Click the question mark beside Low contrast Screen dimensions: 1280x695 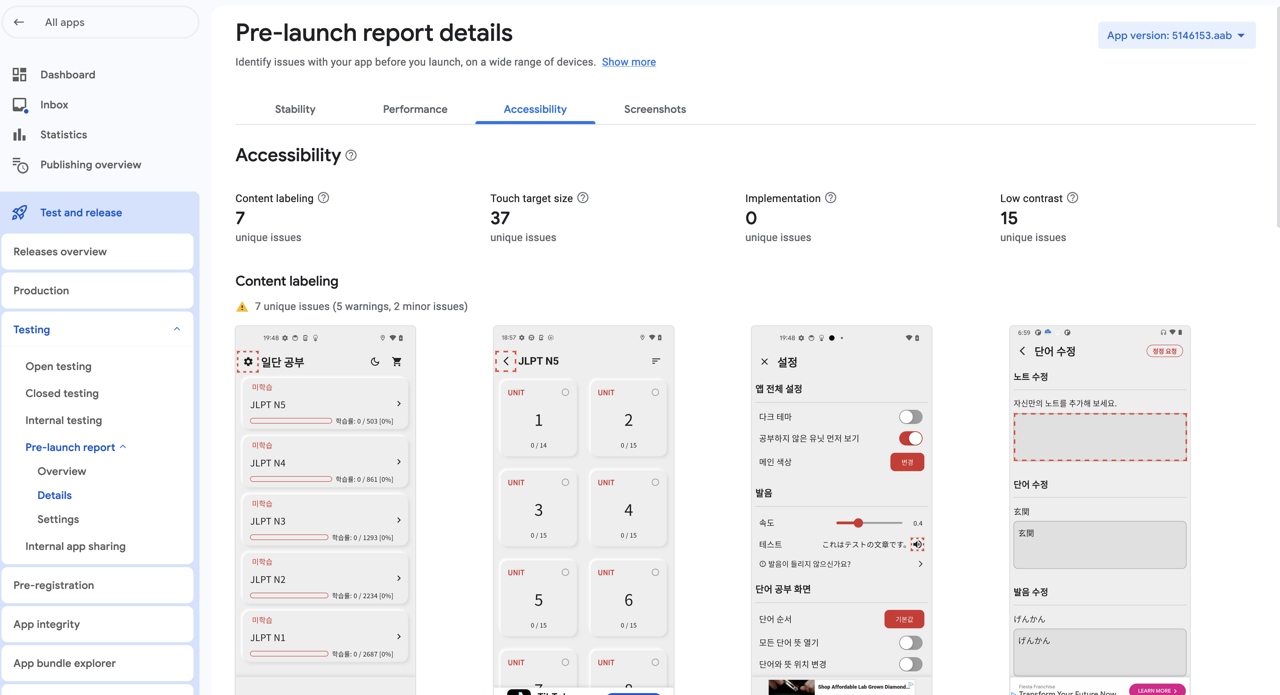click(1073, 198)
